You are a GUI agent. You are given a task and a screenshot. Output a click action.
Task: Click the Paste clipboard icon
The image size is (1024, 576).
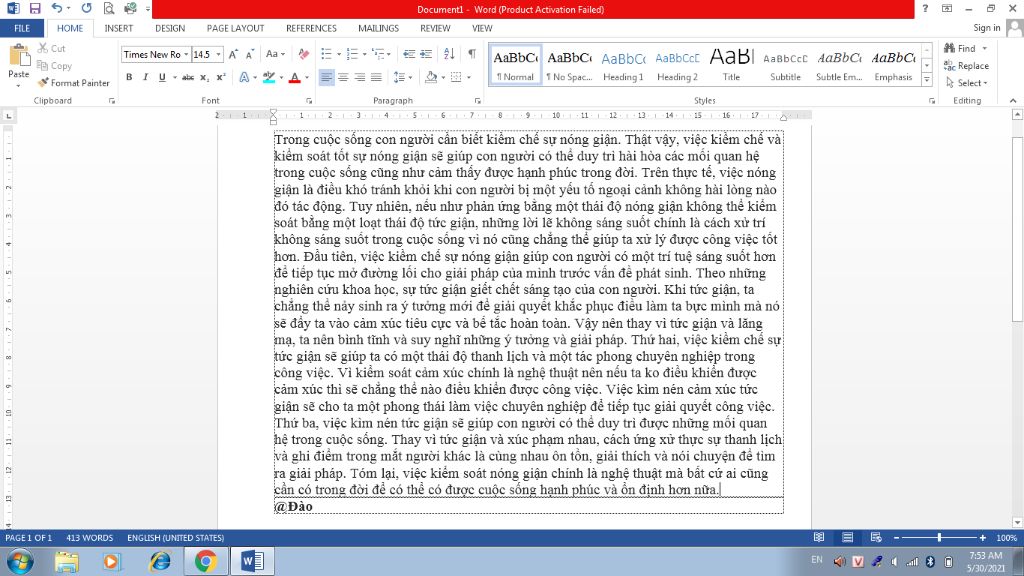coord(19,57)
